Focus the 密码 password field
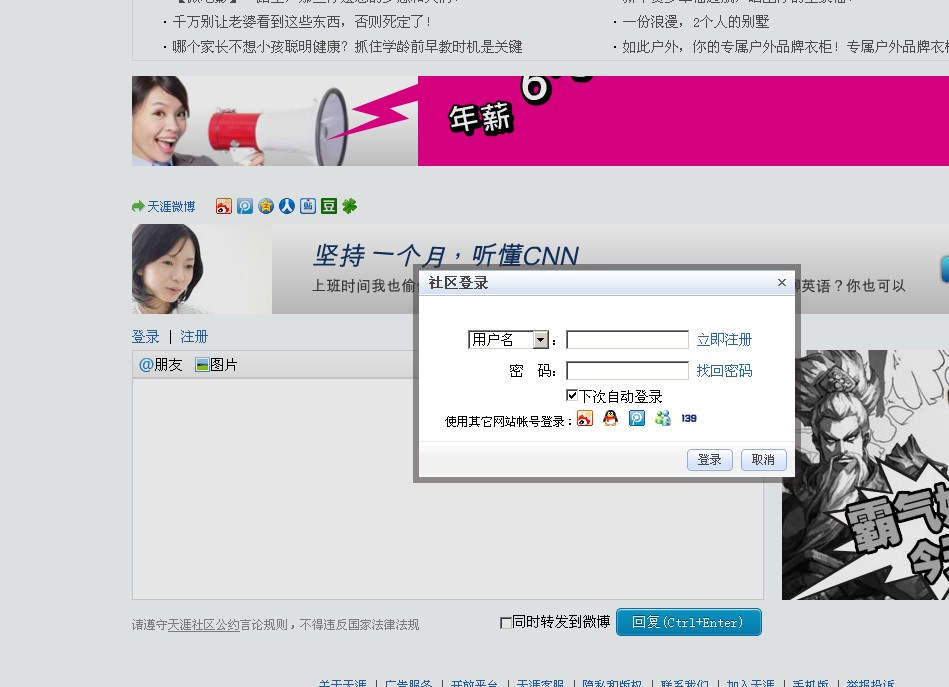The height and width of the screenshot is (687, 949). coord(627,370)
